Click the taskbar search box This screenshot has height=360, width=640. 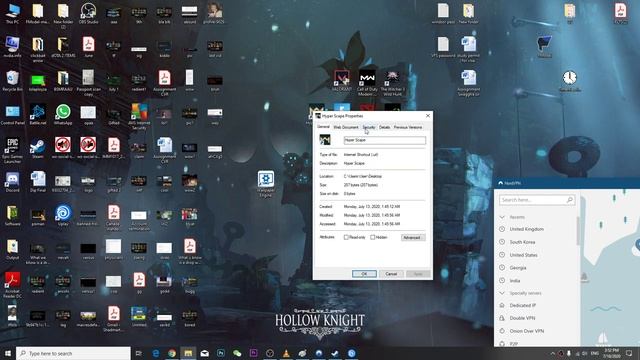[x=73, y=353]
